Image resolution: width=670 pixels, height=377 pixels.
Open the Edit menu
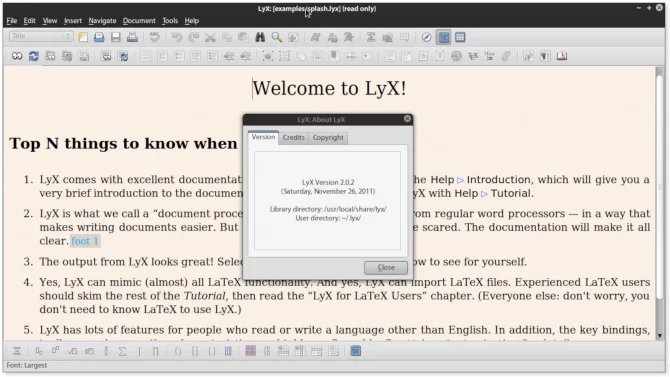(29, 21)
